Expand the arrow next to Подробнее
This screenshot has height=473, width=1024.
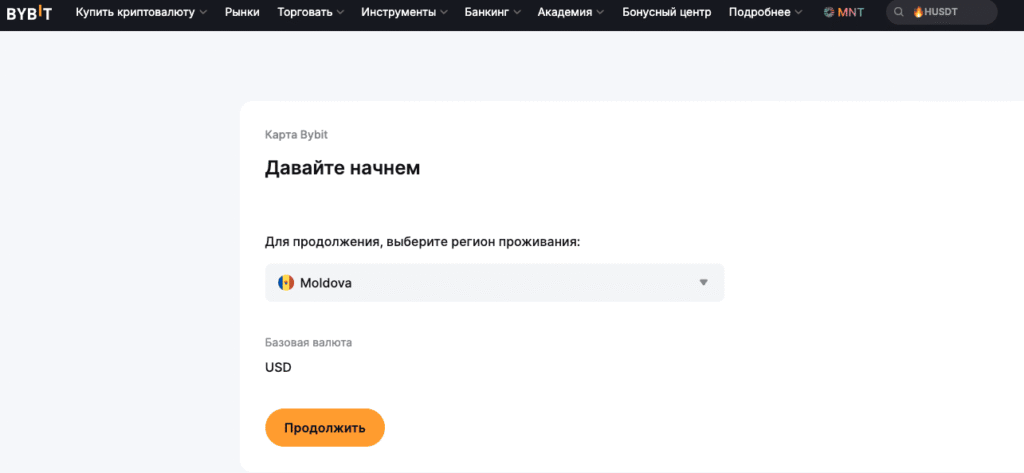pos(799,12)
